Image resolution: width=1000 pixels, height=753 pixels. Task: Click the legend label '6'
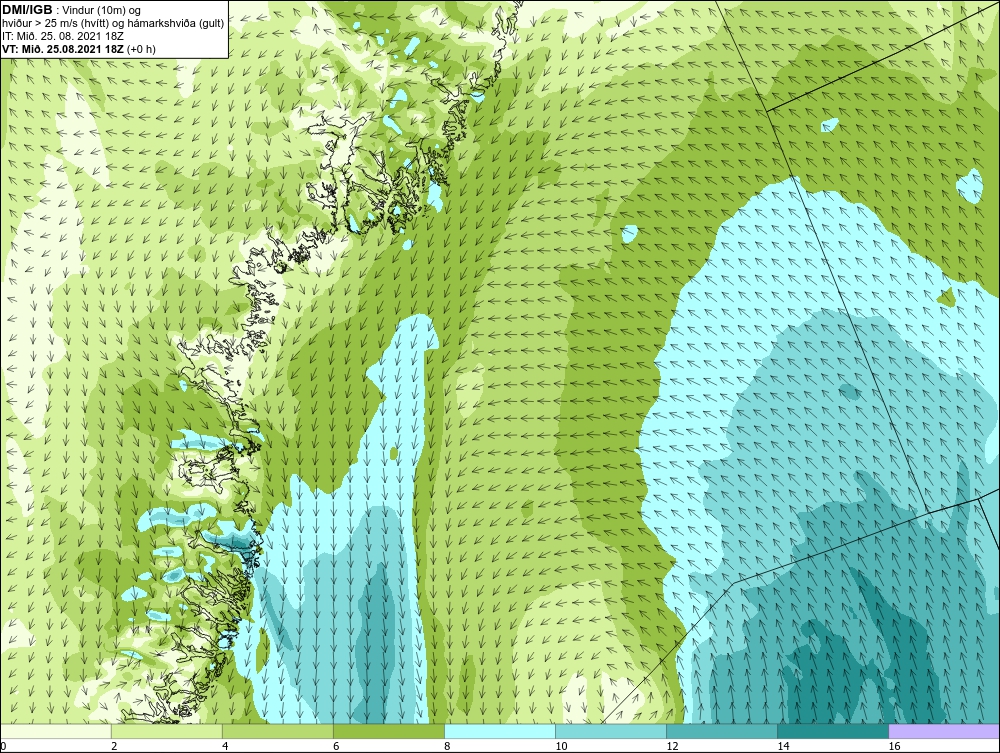[x=336, y=746]
